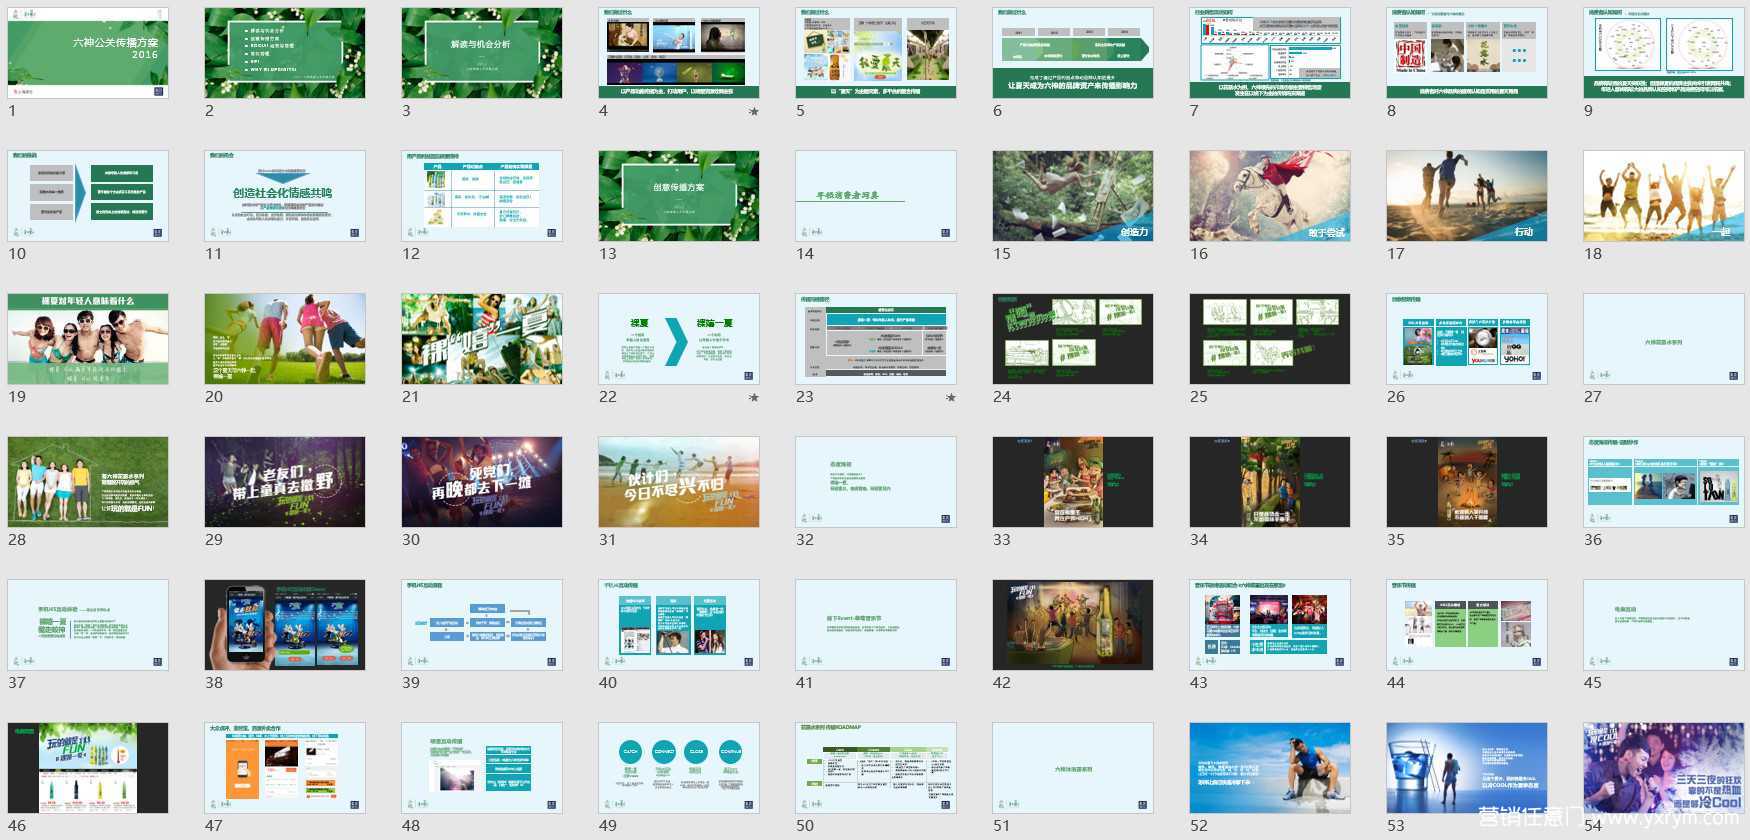This screenshot has width=1750, height=840.
Task: Select slide 44 thumbnail with green block
Action: [1467, 625]
